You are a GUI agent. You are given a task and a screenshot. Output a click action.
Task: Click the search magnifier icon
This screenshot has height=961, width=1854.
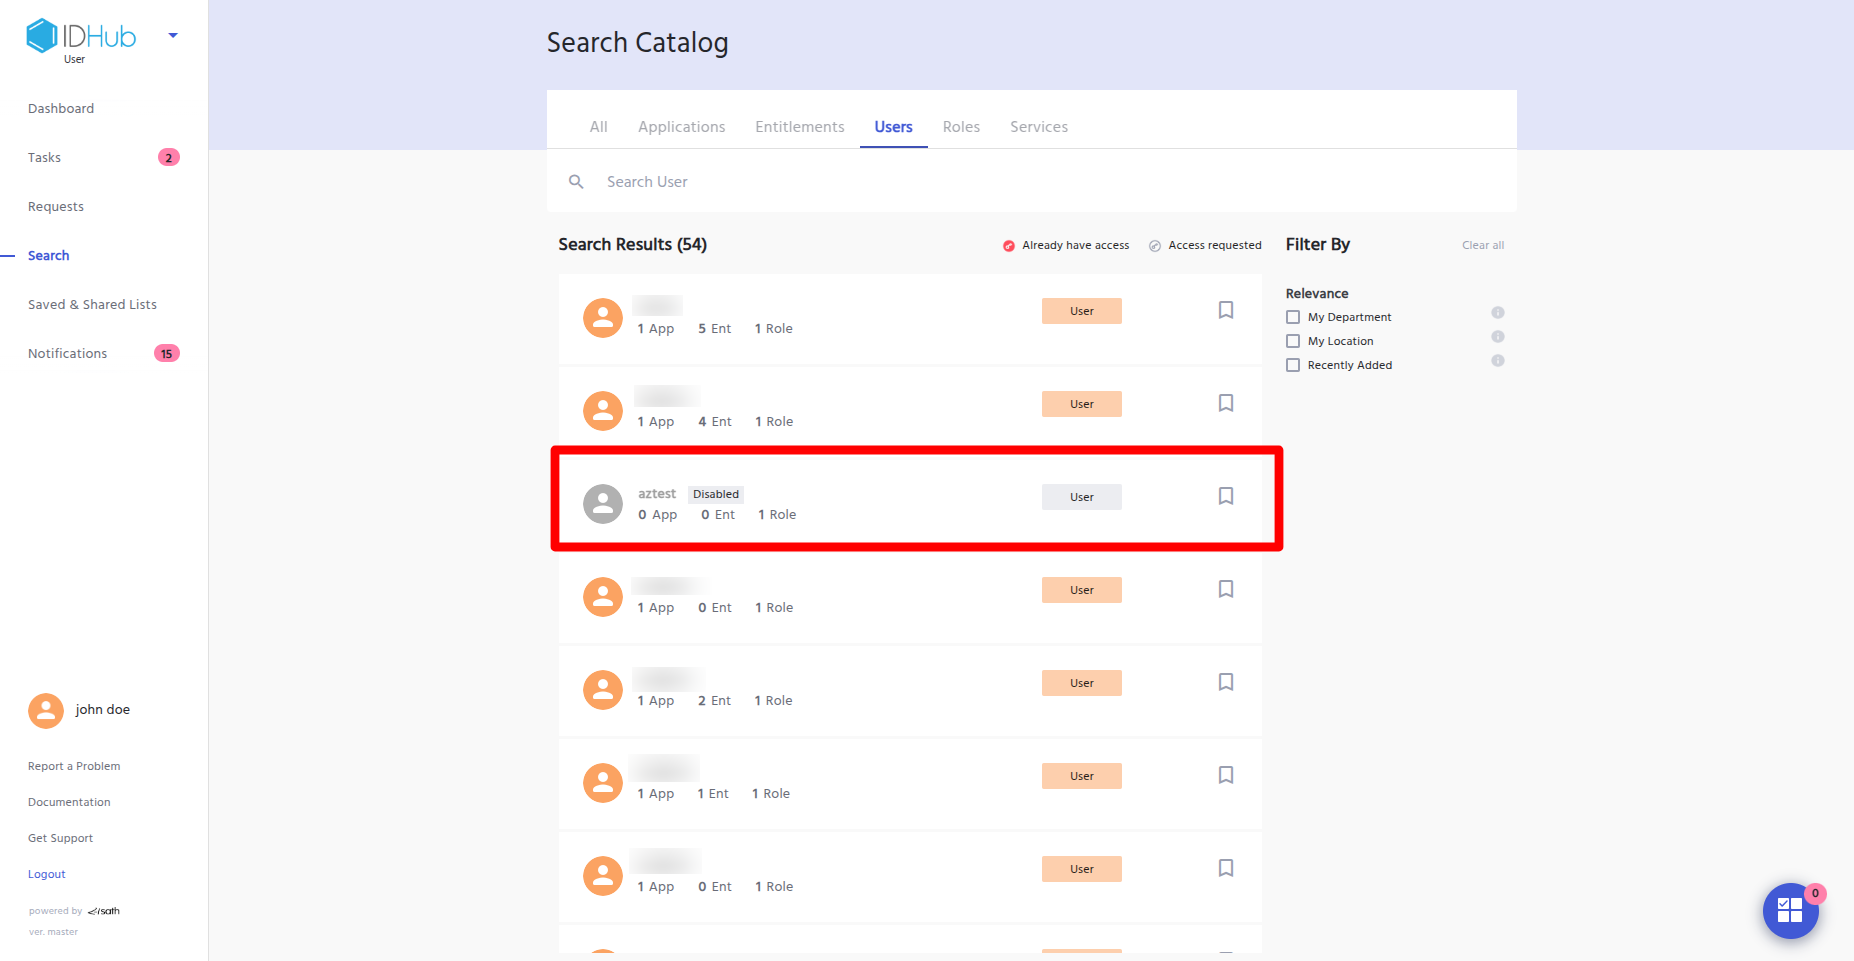576,182
